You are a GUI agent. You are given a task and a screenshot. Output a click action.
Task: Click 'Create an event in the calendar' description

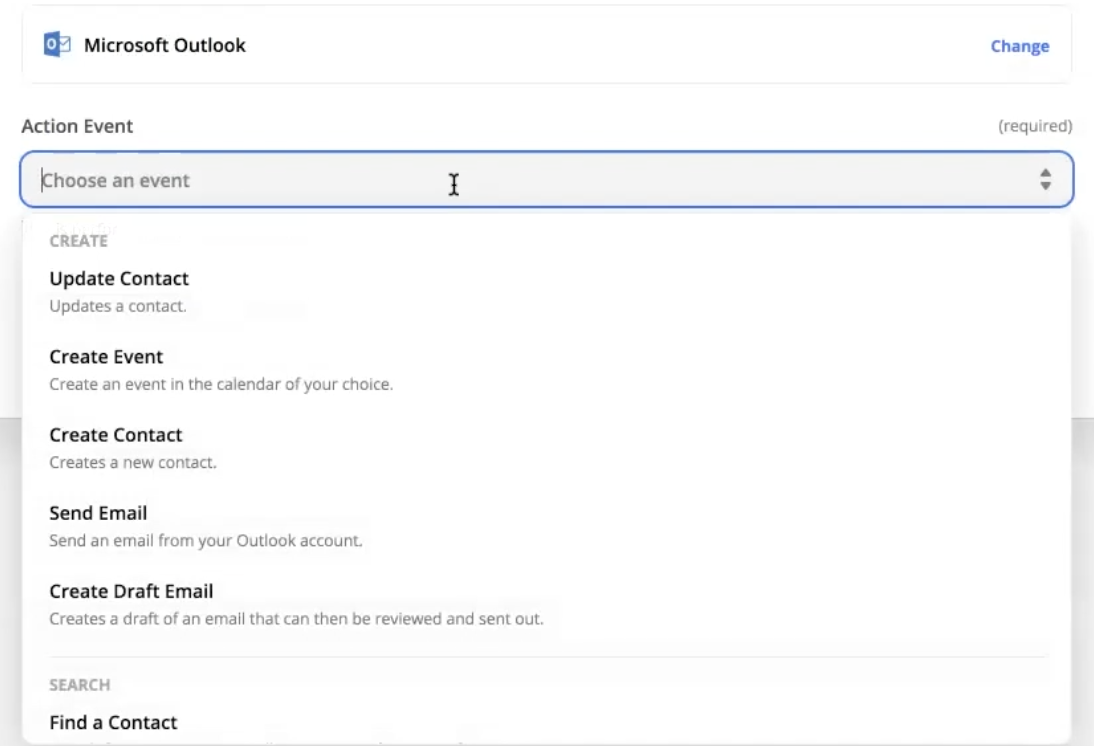pos(221,384)
